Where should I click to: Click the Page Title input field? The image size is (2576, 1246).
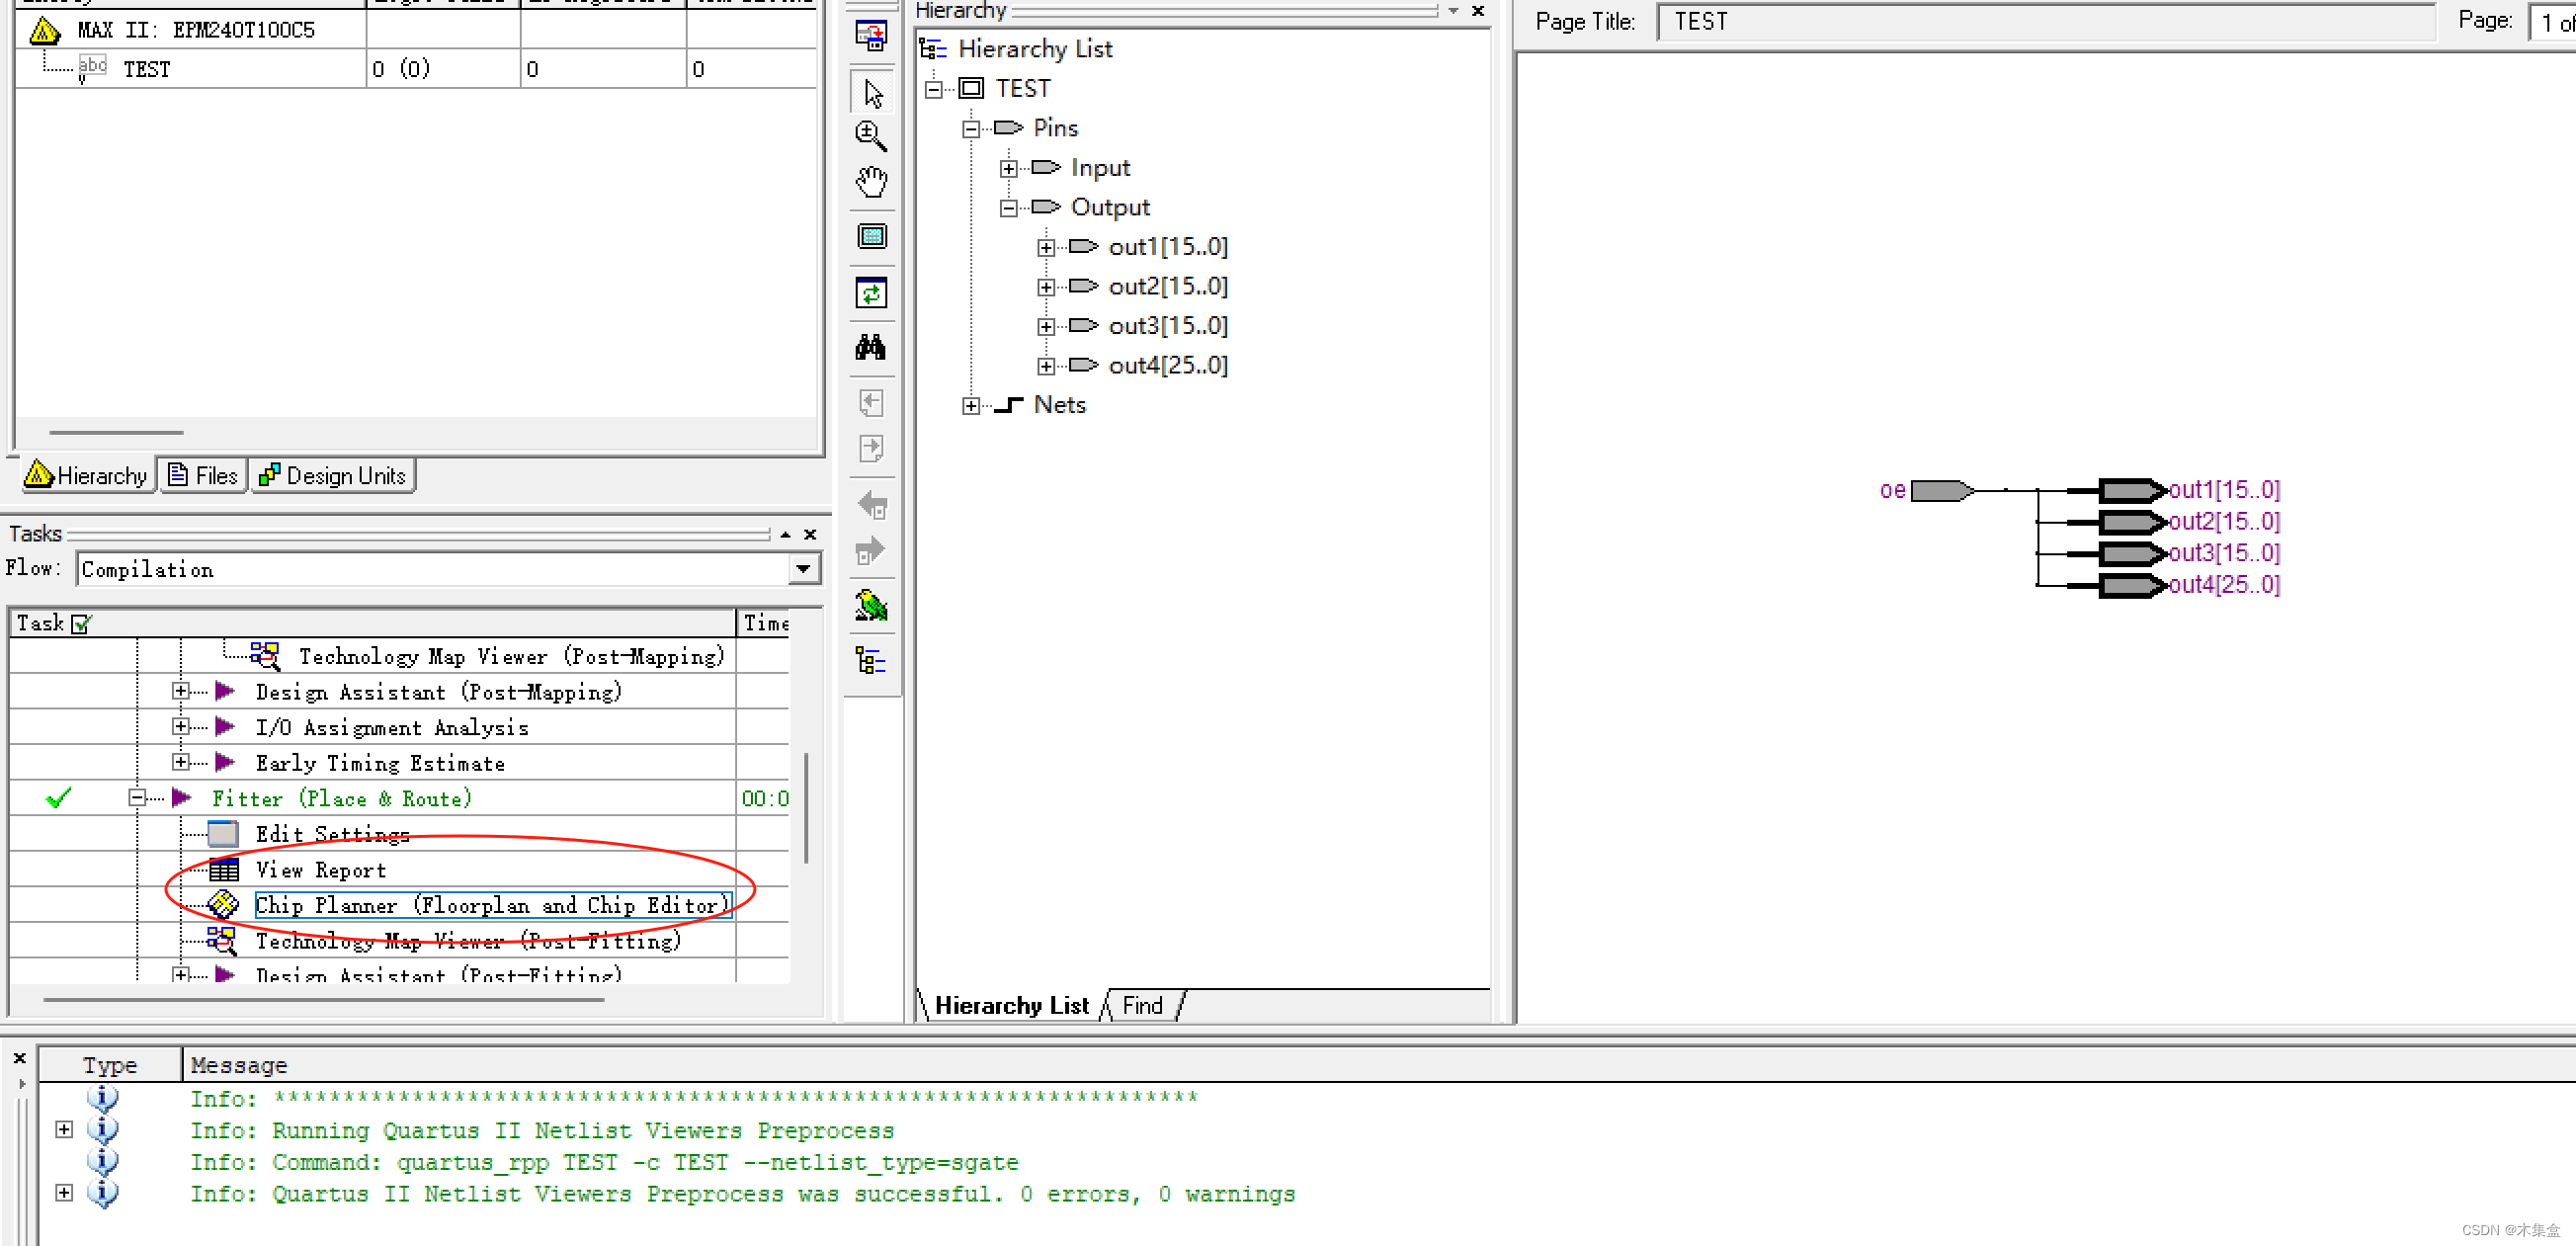2045,22
